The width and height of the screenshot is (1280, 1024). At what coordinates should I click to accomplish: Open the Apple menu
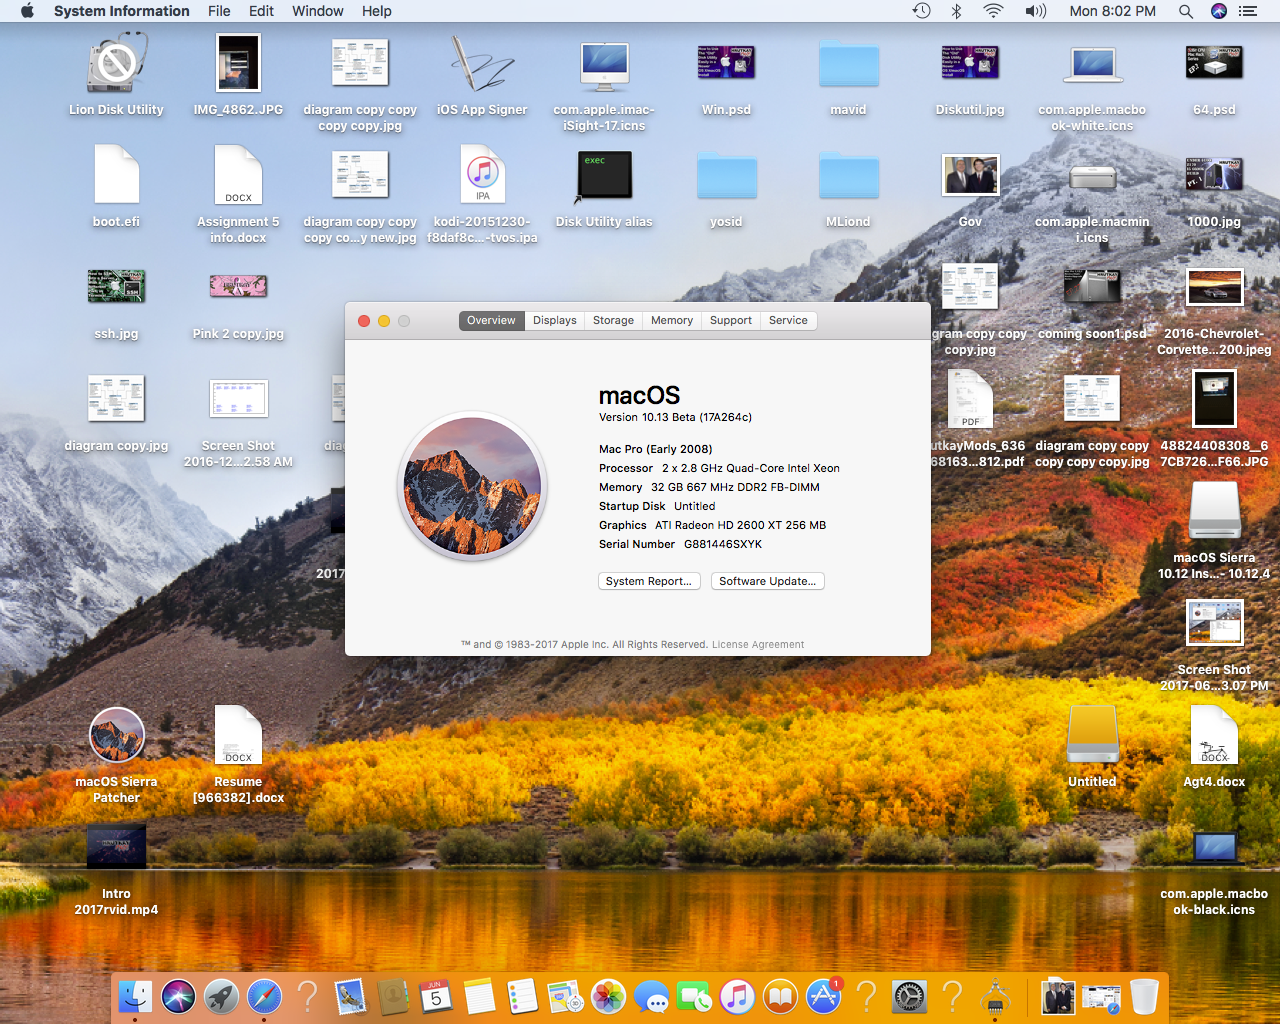click(x=27, y=11)
